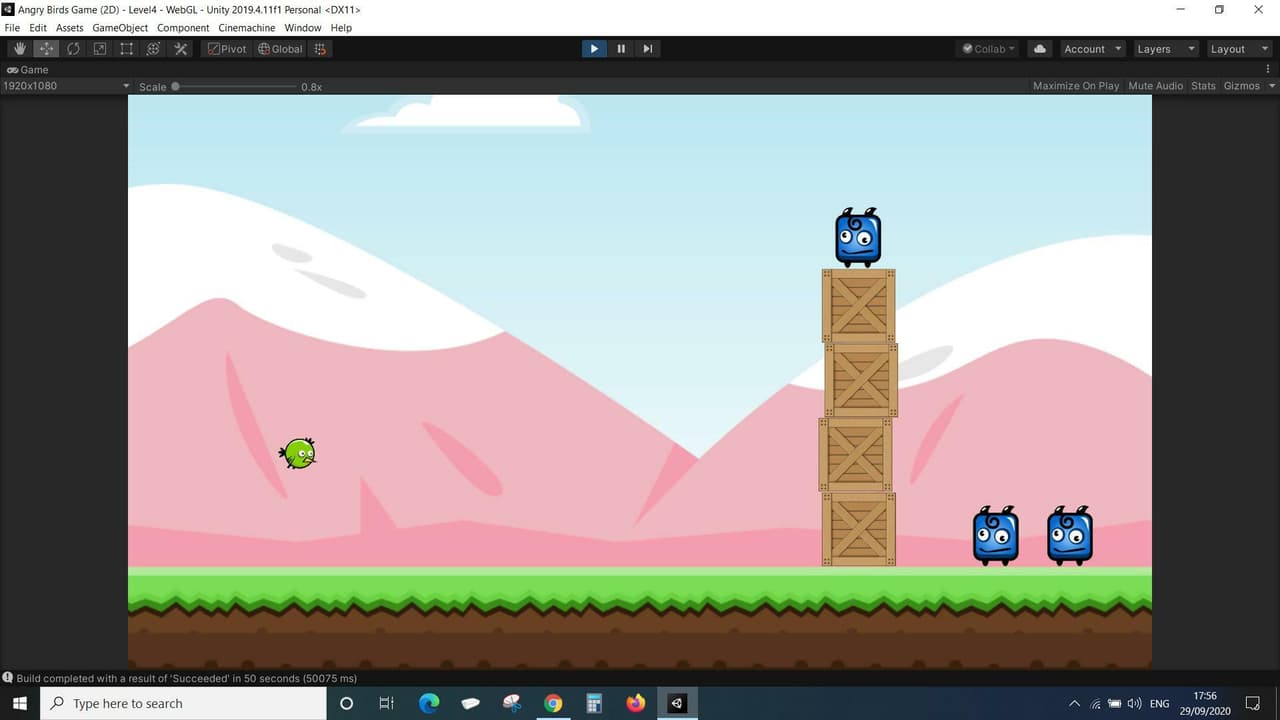Expand the Gizmos dropdown arrow
This screenshot has width=1280, height=720.
1272,86
